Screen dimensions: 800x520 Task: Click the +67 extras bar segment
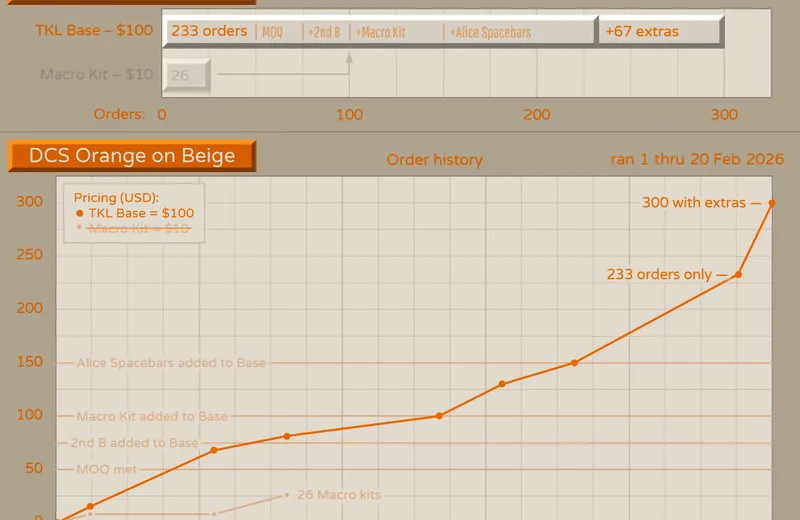tap(661, 31)
